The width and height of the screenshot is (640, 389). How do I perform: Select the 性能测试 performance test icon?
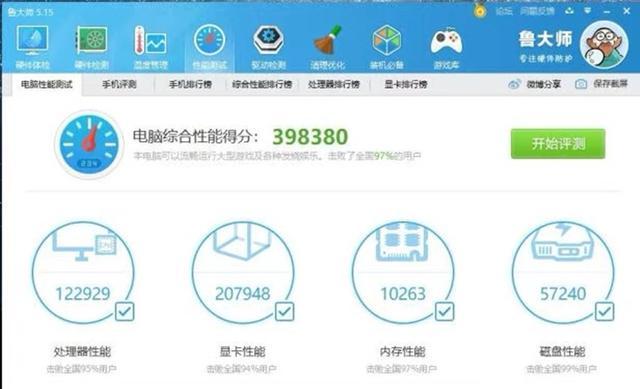pos(209,46)
